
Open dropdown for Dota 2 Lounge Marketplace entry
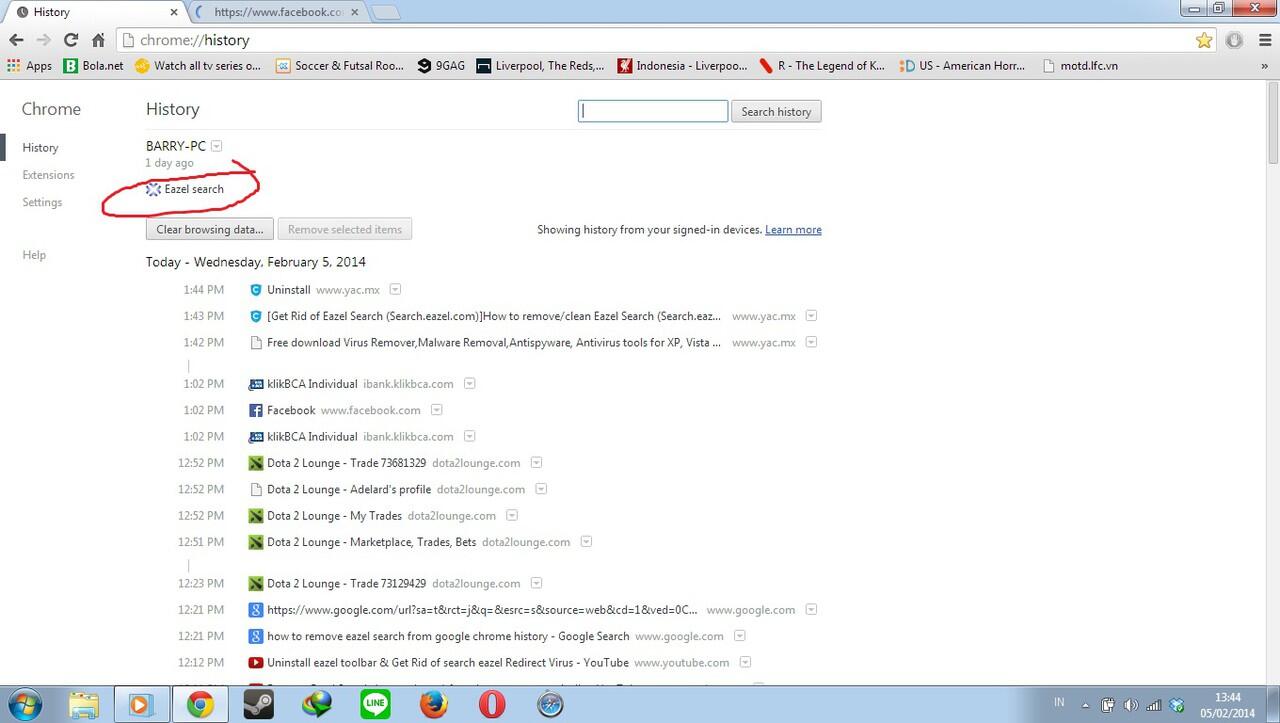[586, 542]
